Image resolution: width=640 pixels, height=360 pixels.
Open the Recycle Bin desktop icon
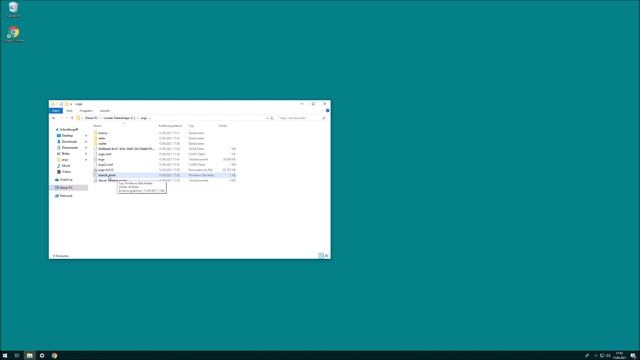pyautogui.click(x=13, y=9)
